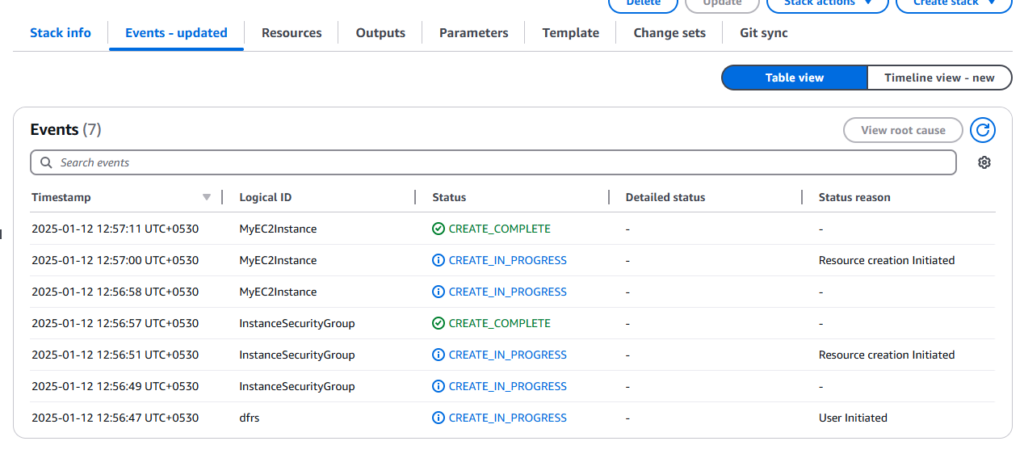This screenshot has width=1024, height=458.
Task: Go to the Stack info tab
Action: pos(60,33)
